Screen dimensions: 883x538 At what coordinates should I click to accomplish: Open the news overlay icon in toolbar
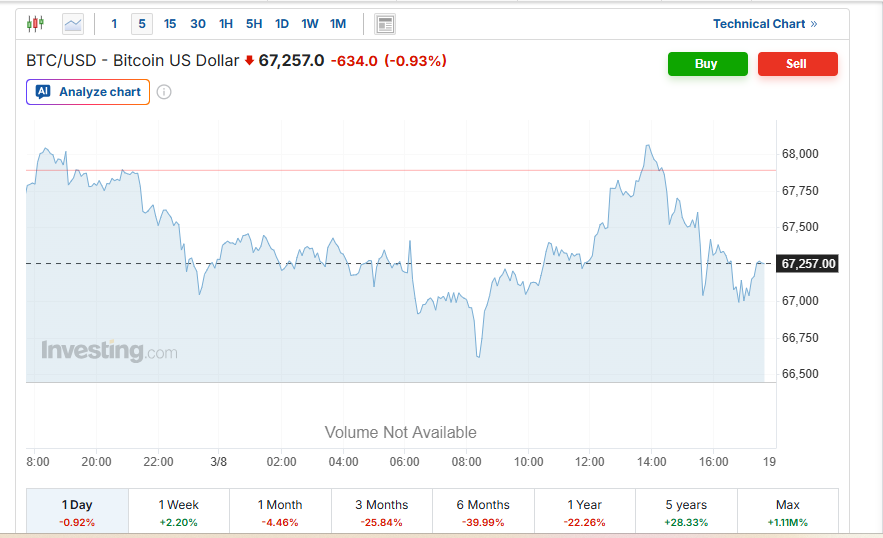384,24
